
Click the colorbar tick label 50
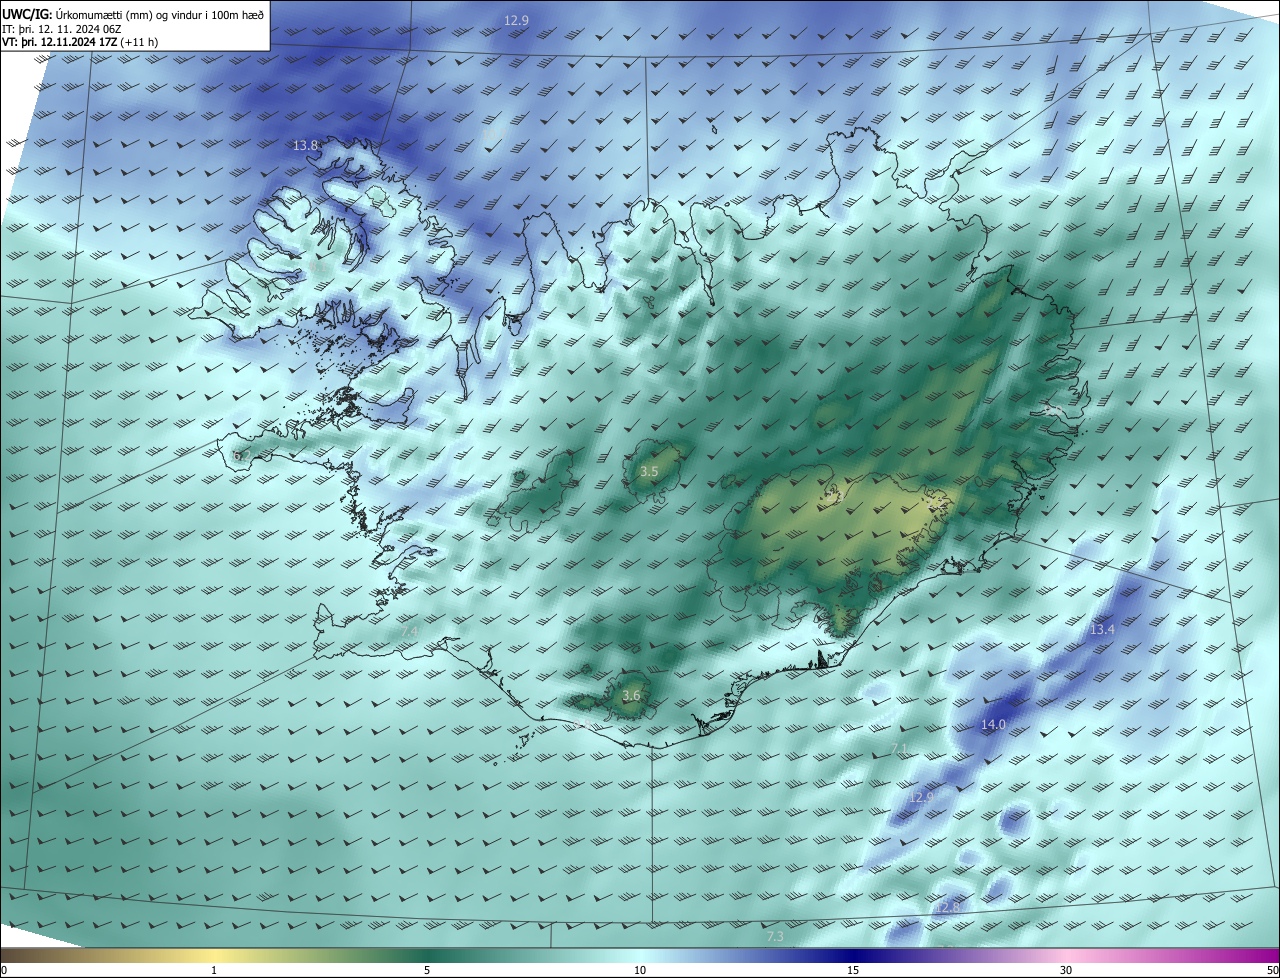1272,970
